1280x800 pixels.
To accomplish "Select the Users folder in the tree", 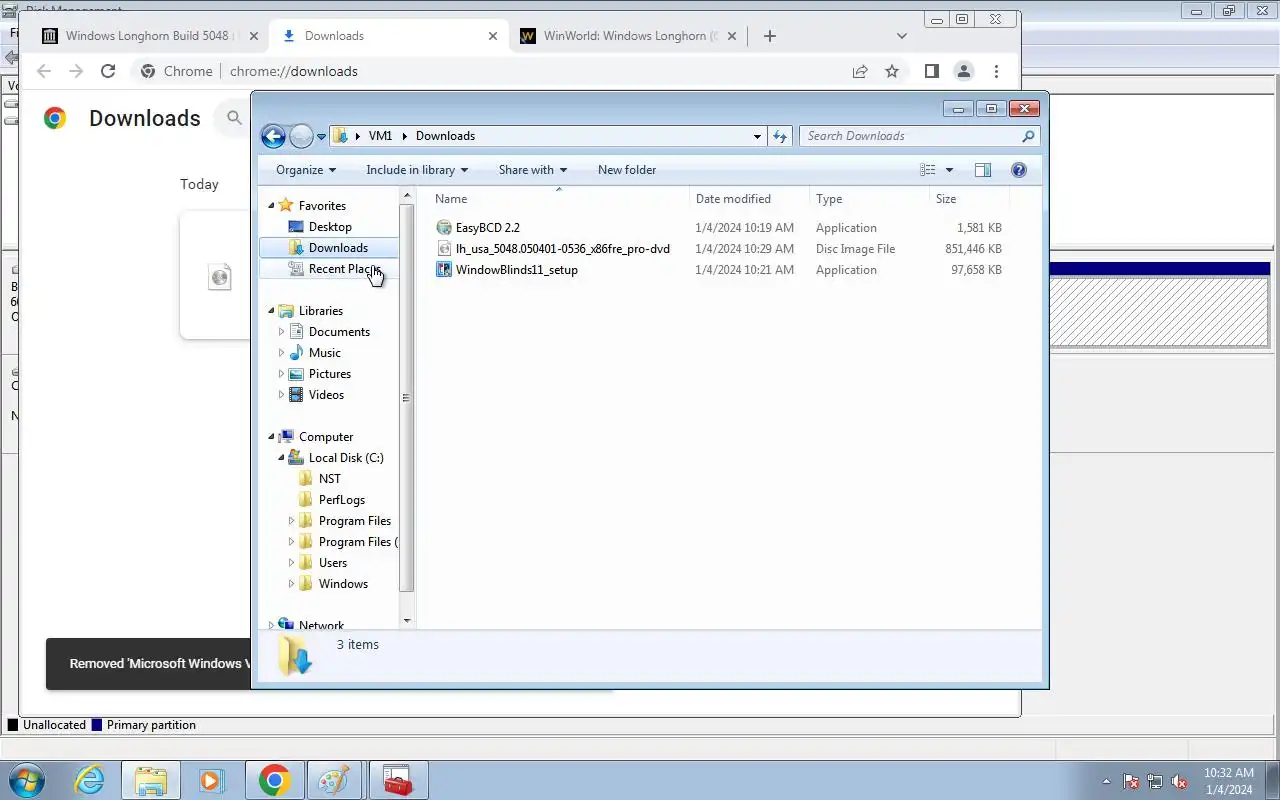I will (x=333, y=563).
